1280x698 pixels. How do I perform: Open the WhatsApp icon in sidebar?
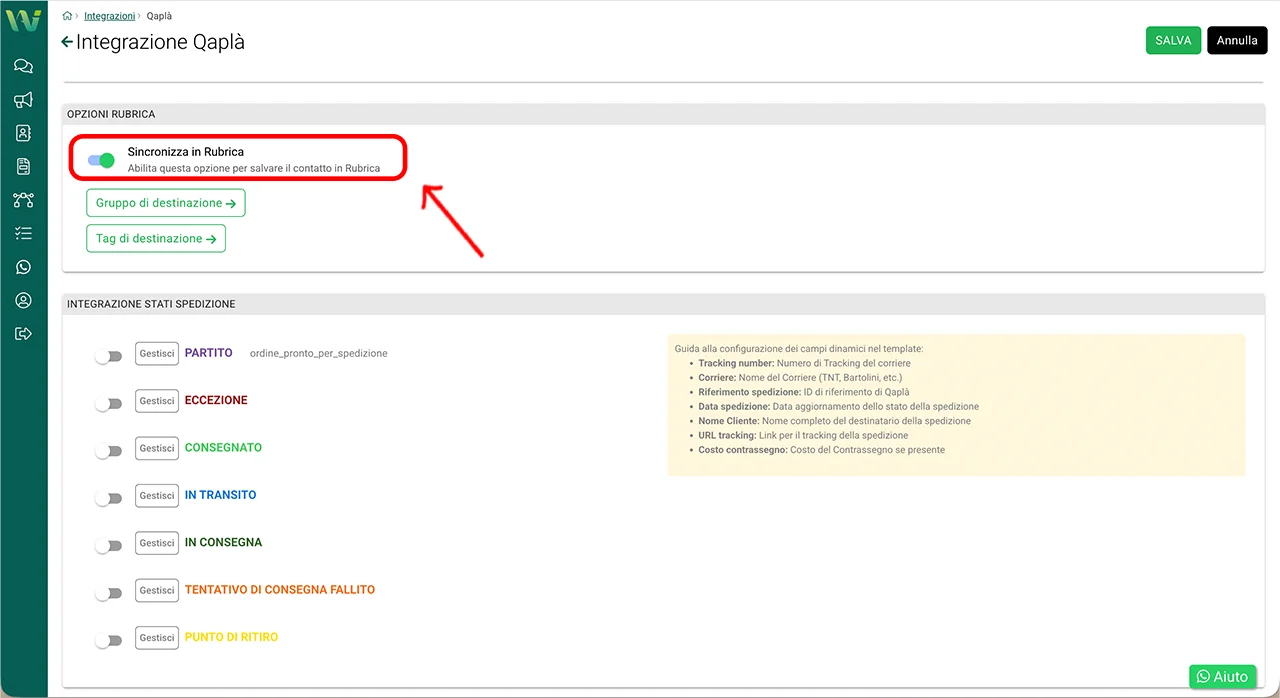pos(23,267)
